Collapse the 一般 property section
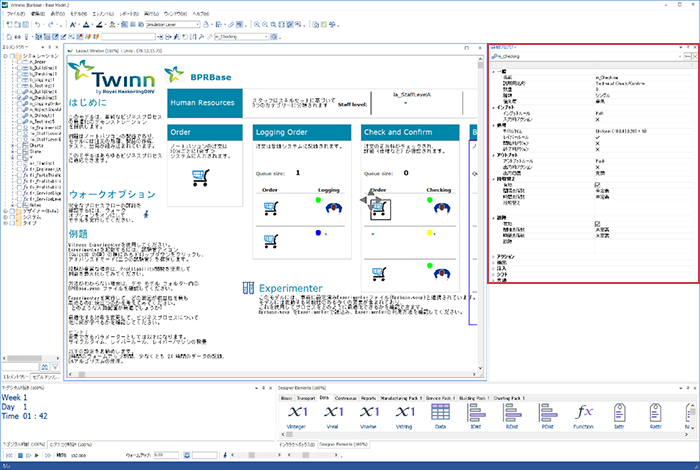The height and width of the screenshot is (470, 700). coord(493,71)
